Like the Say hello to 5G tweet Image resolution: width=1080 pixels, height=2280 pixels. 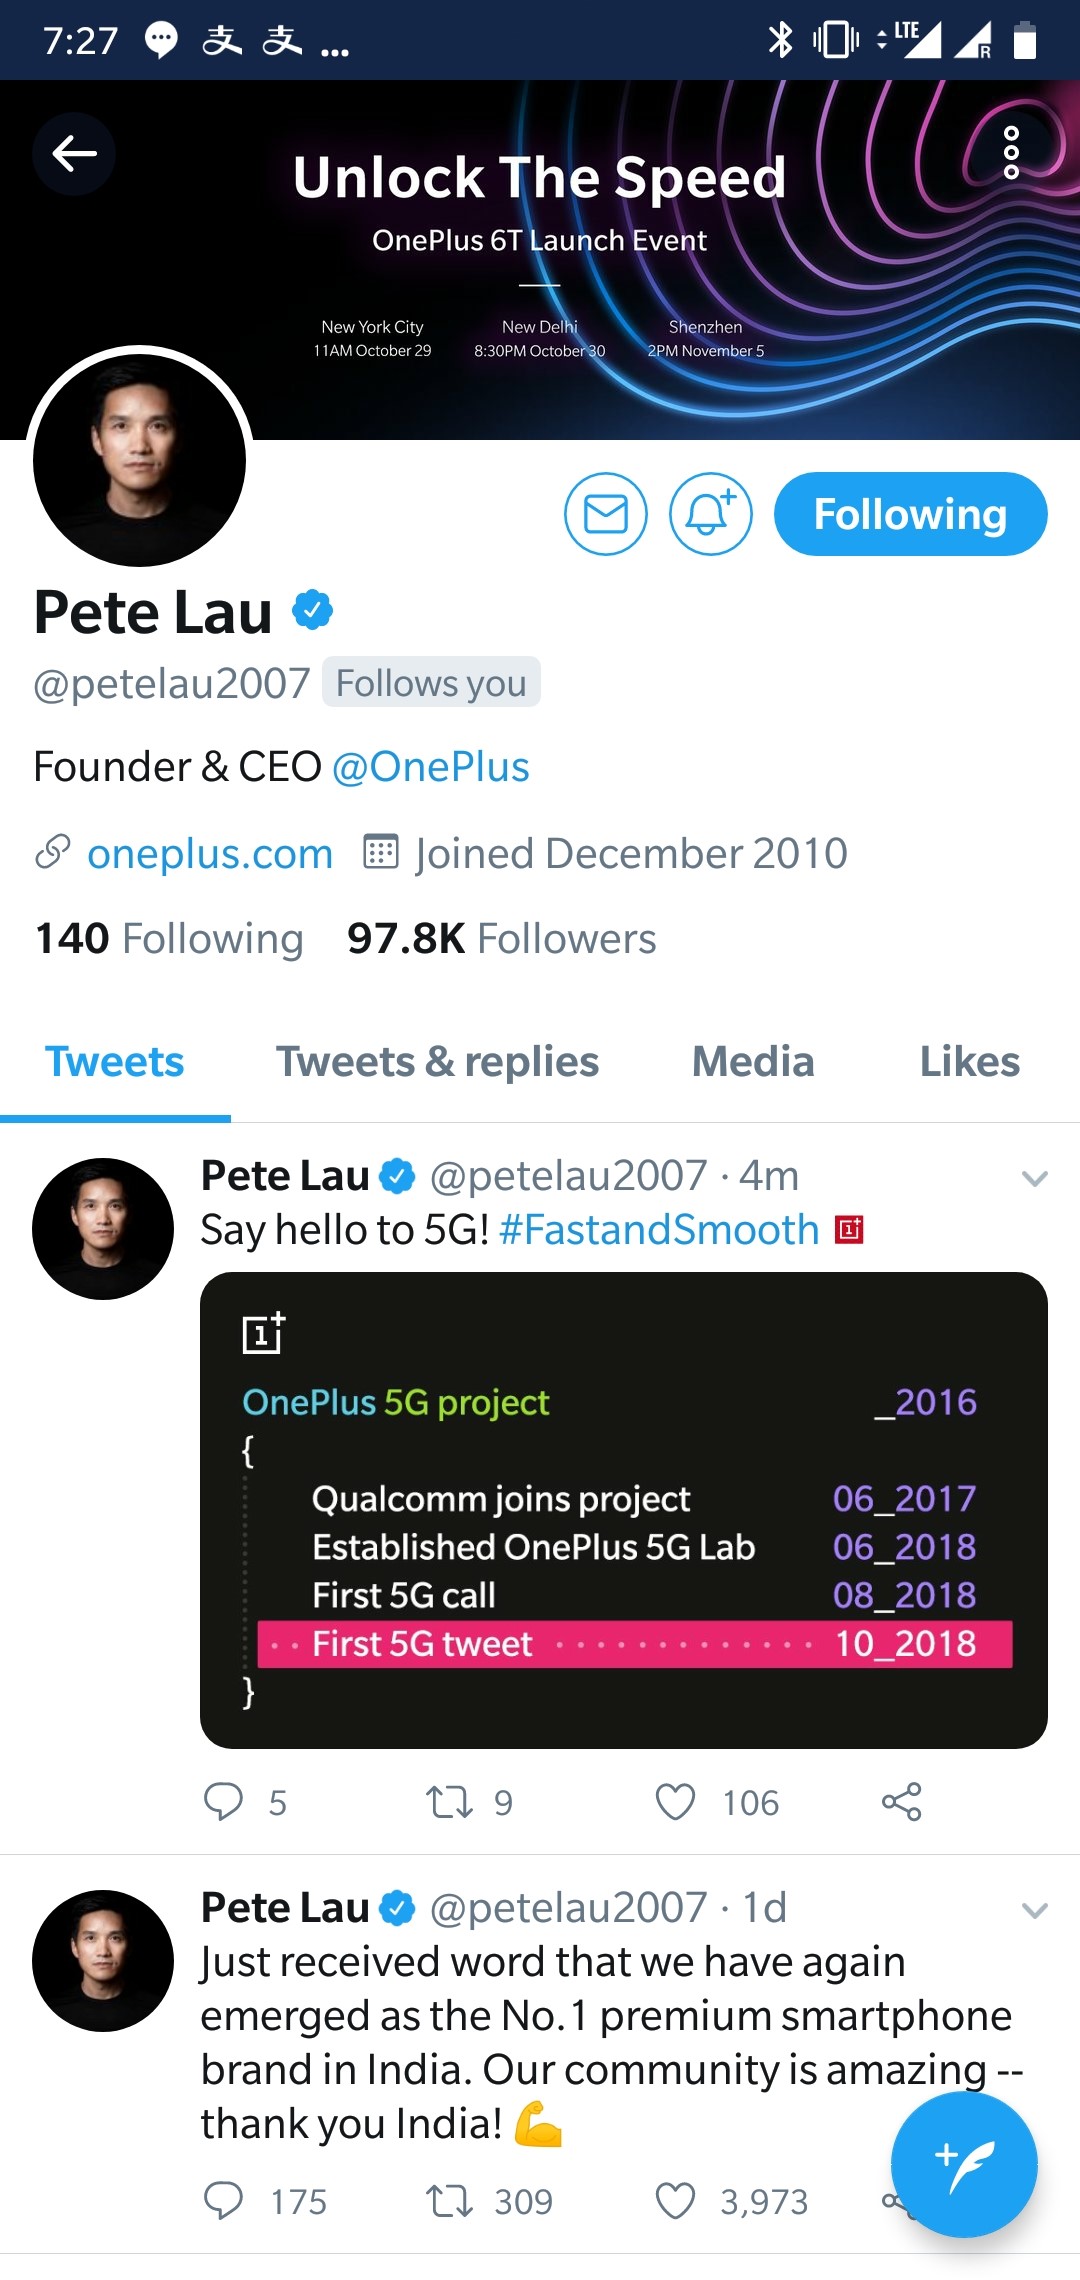(x=676, y=1802)
